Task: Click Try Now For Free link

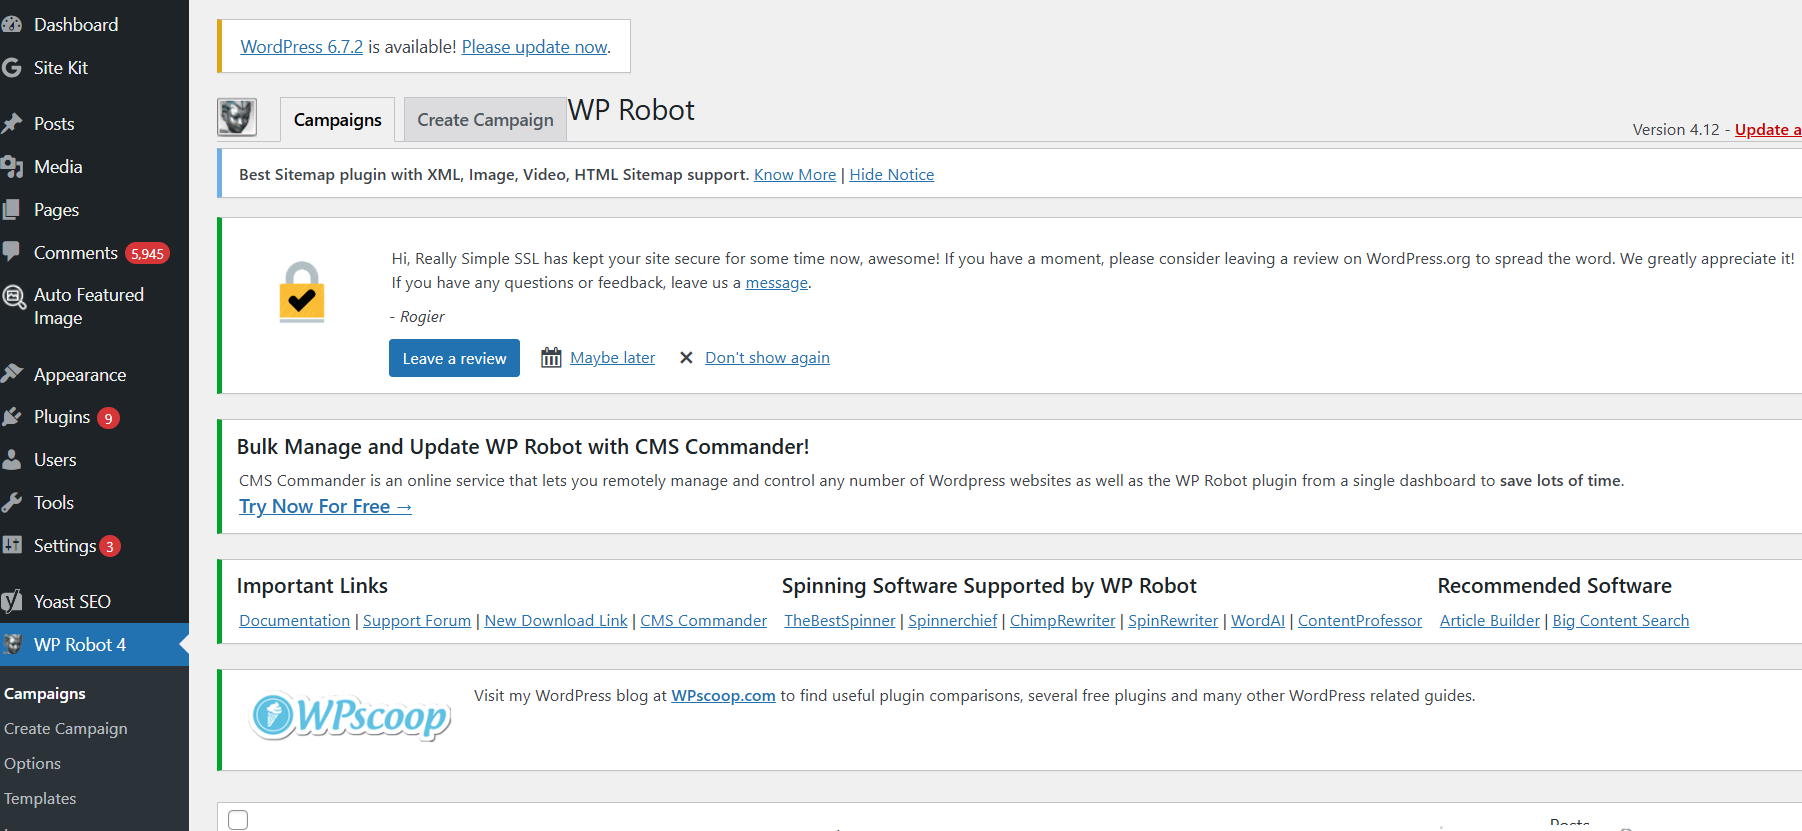Action: [x=325, y=507]
